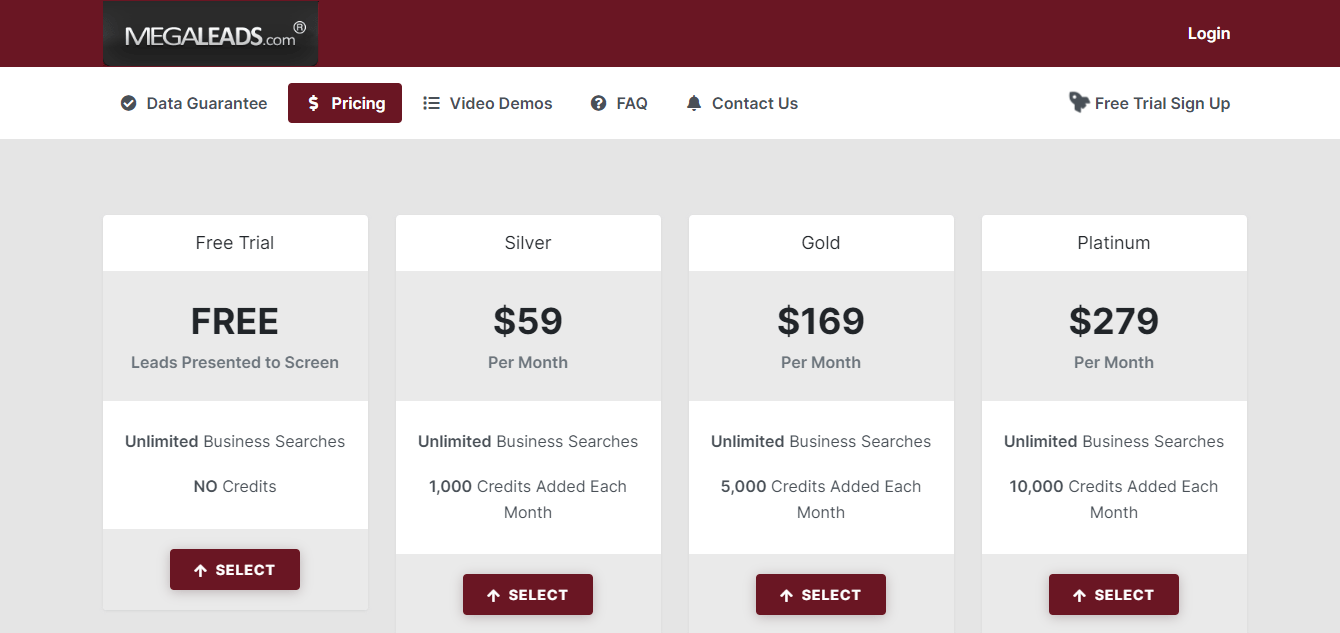The width and height of the screenshot is (1340, 633).
Task: Select the Silver plan
Action: (528, 594)
